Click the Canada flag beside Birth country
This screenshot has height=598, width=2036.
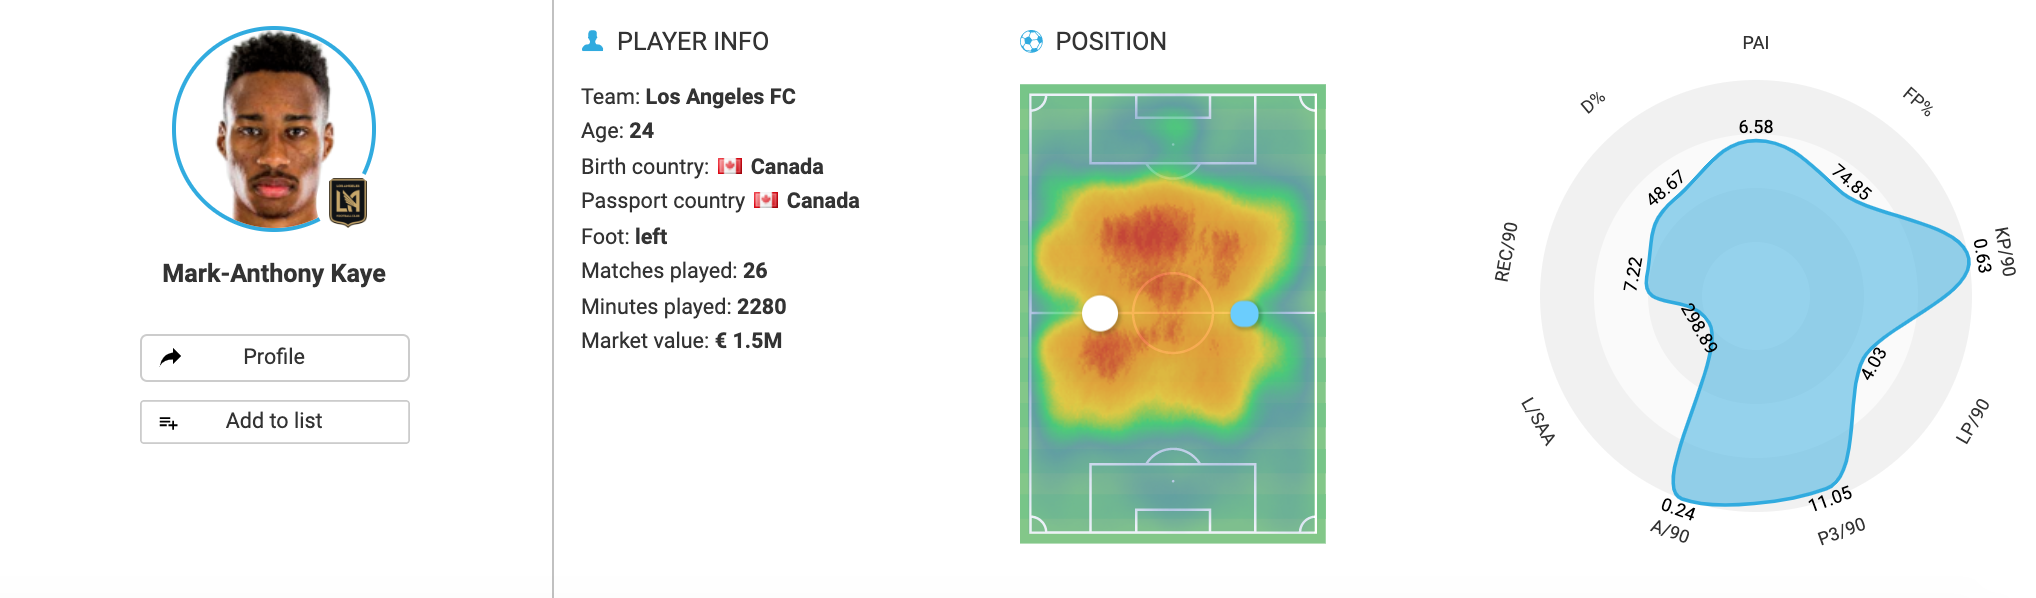[x=730, y=166]
